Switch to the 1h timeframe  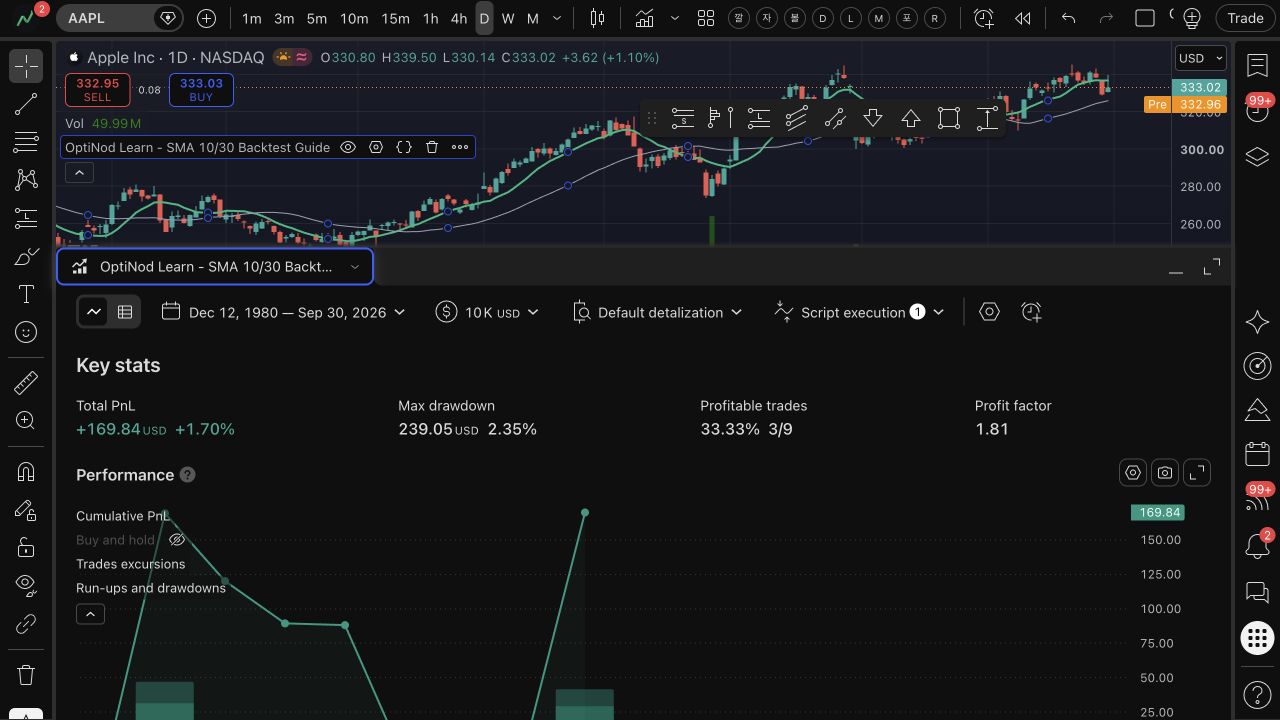430,18
